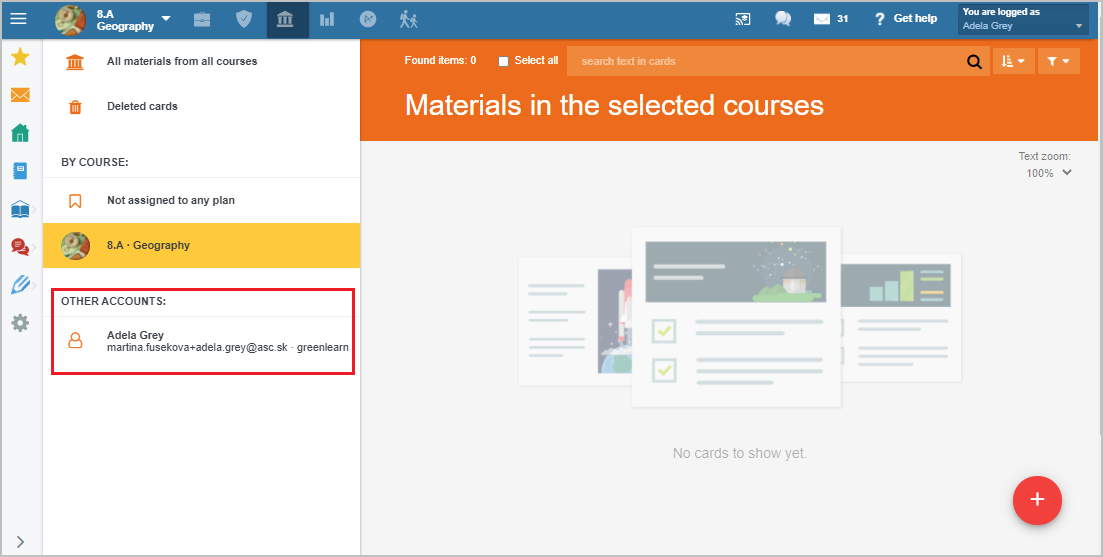Open the walking people icon in top bar

pyautogui.click(x=409, y=20)
